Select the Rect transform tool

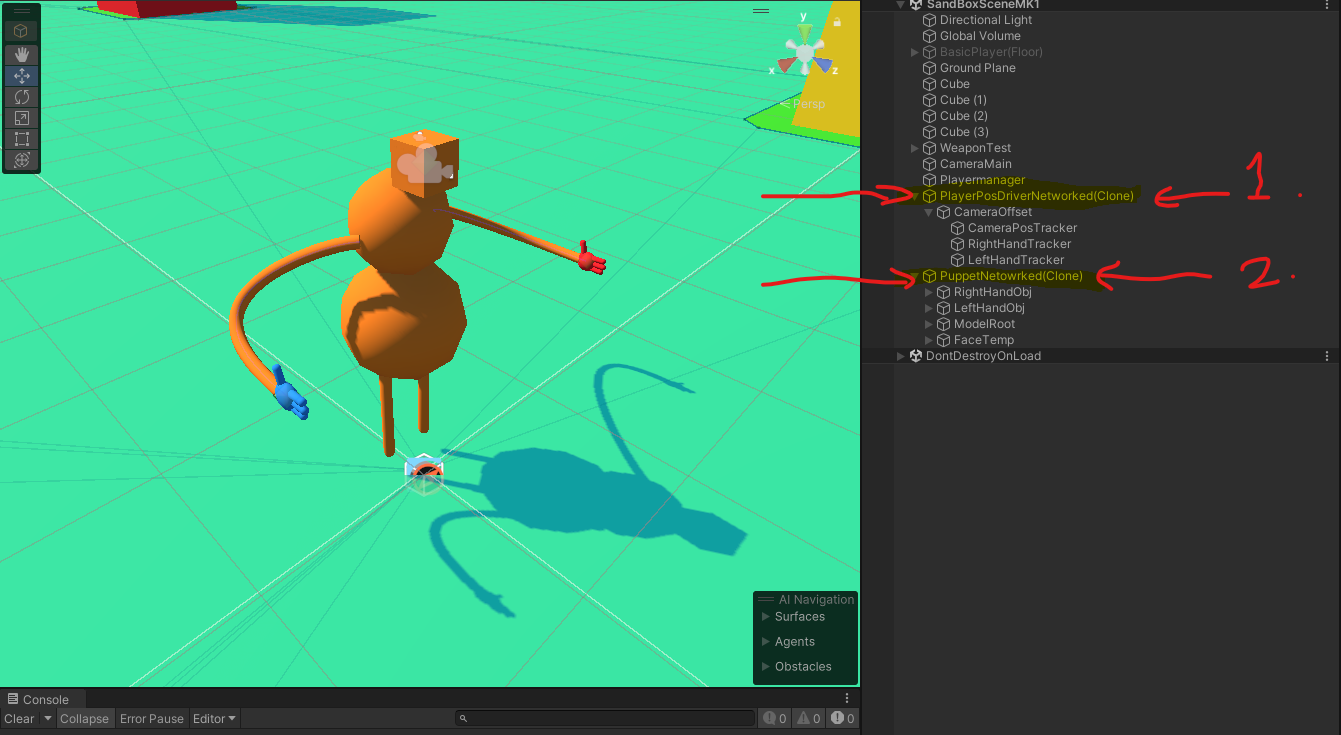point(21,139)
